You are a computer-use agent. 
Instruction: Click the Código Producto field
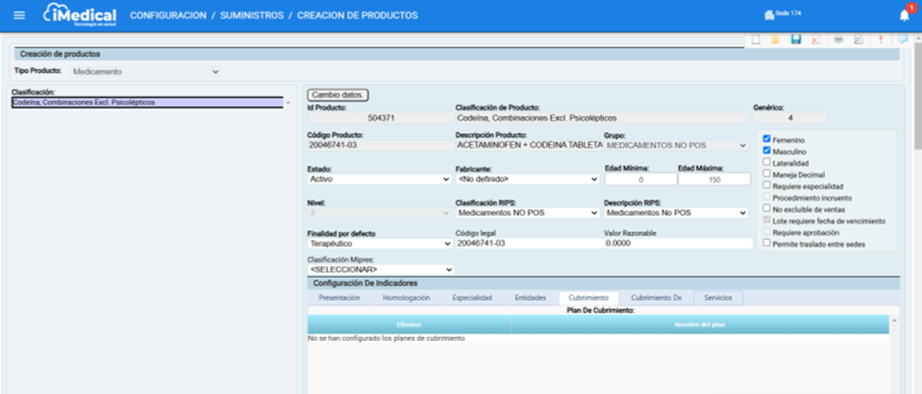click(380, 145)
